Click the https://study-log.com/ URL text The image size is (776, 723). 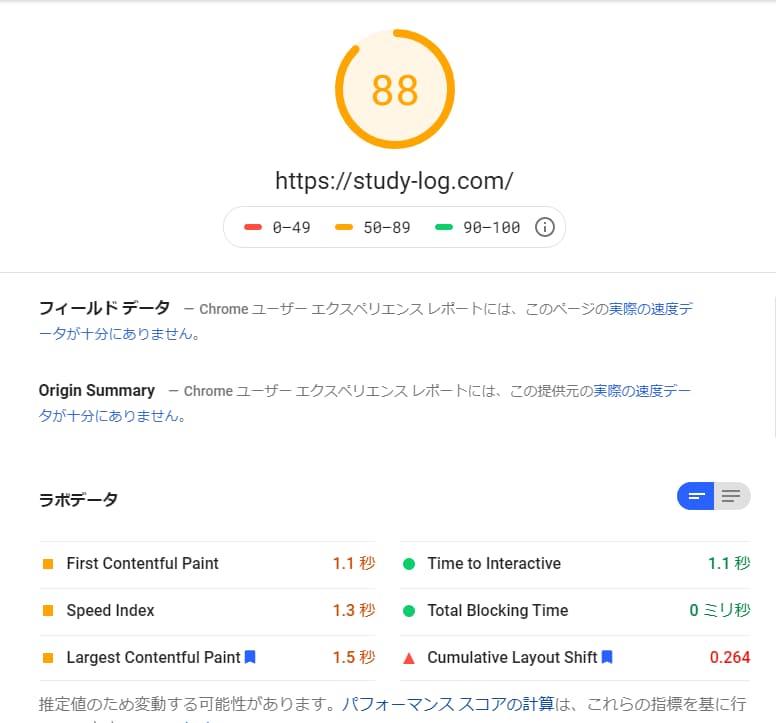click(x=394, y=181)
